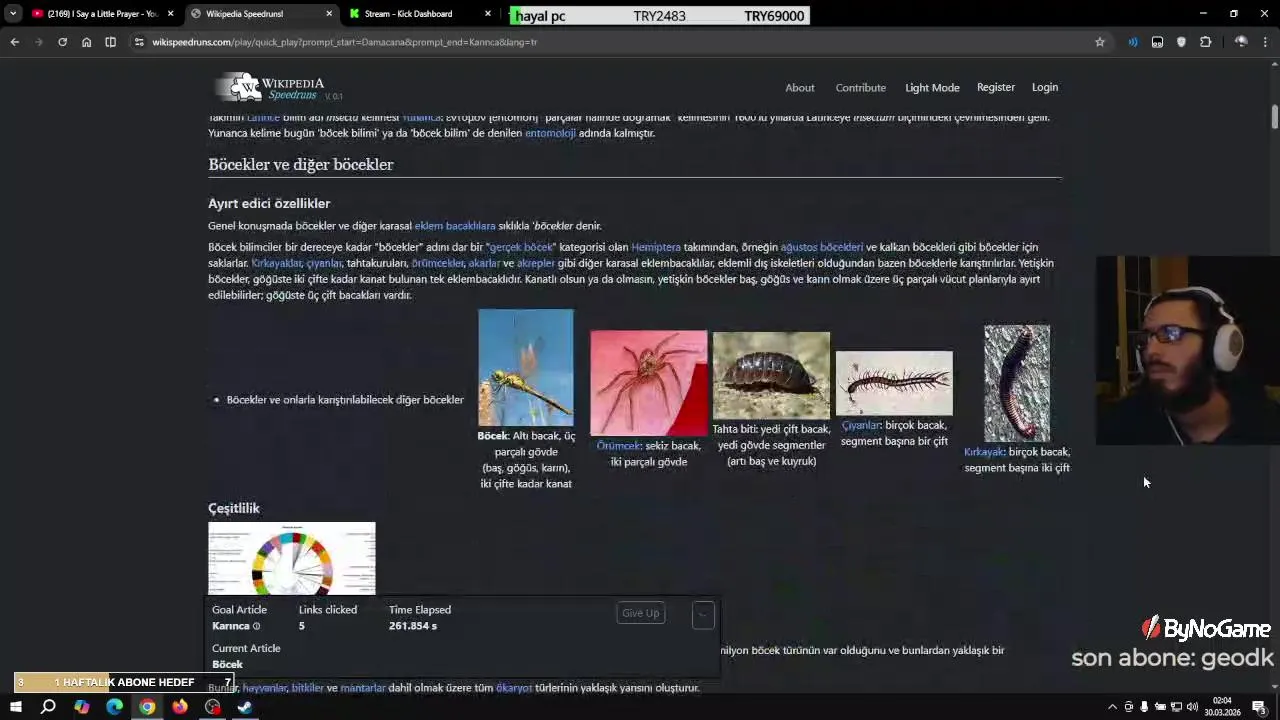Follow the 'bitkiler' link
The image size is (1280, 720).
tap(308, 688)
